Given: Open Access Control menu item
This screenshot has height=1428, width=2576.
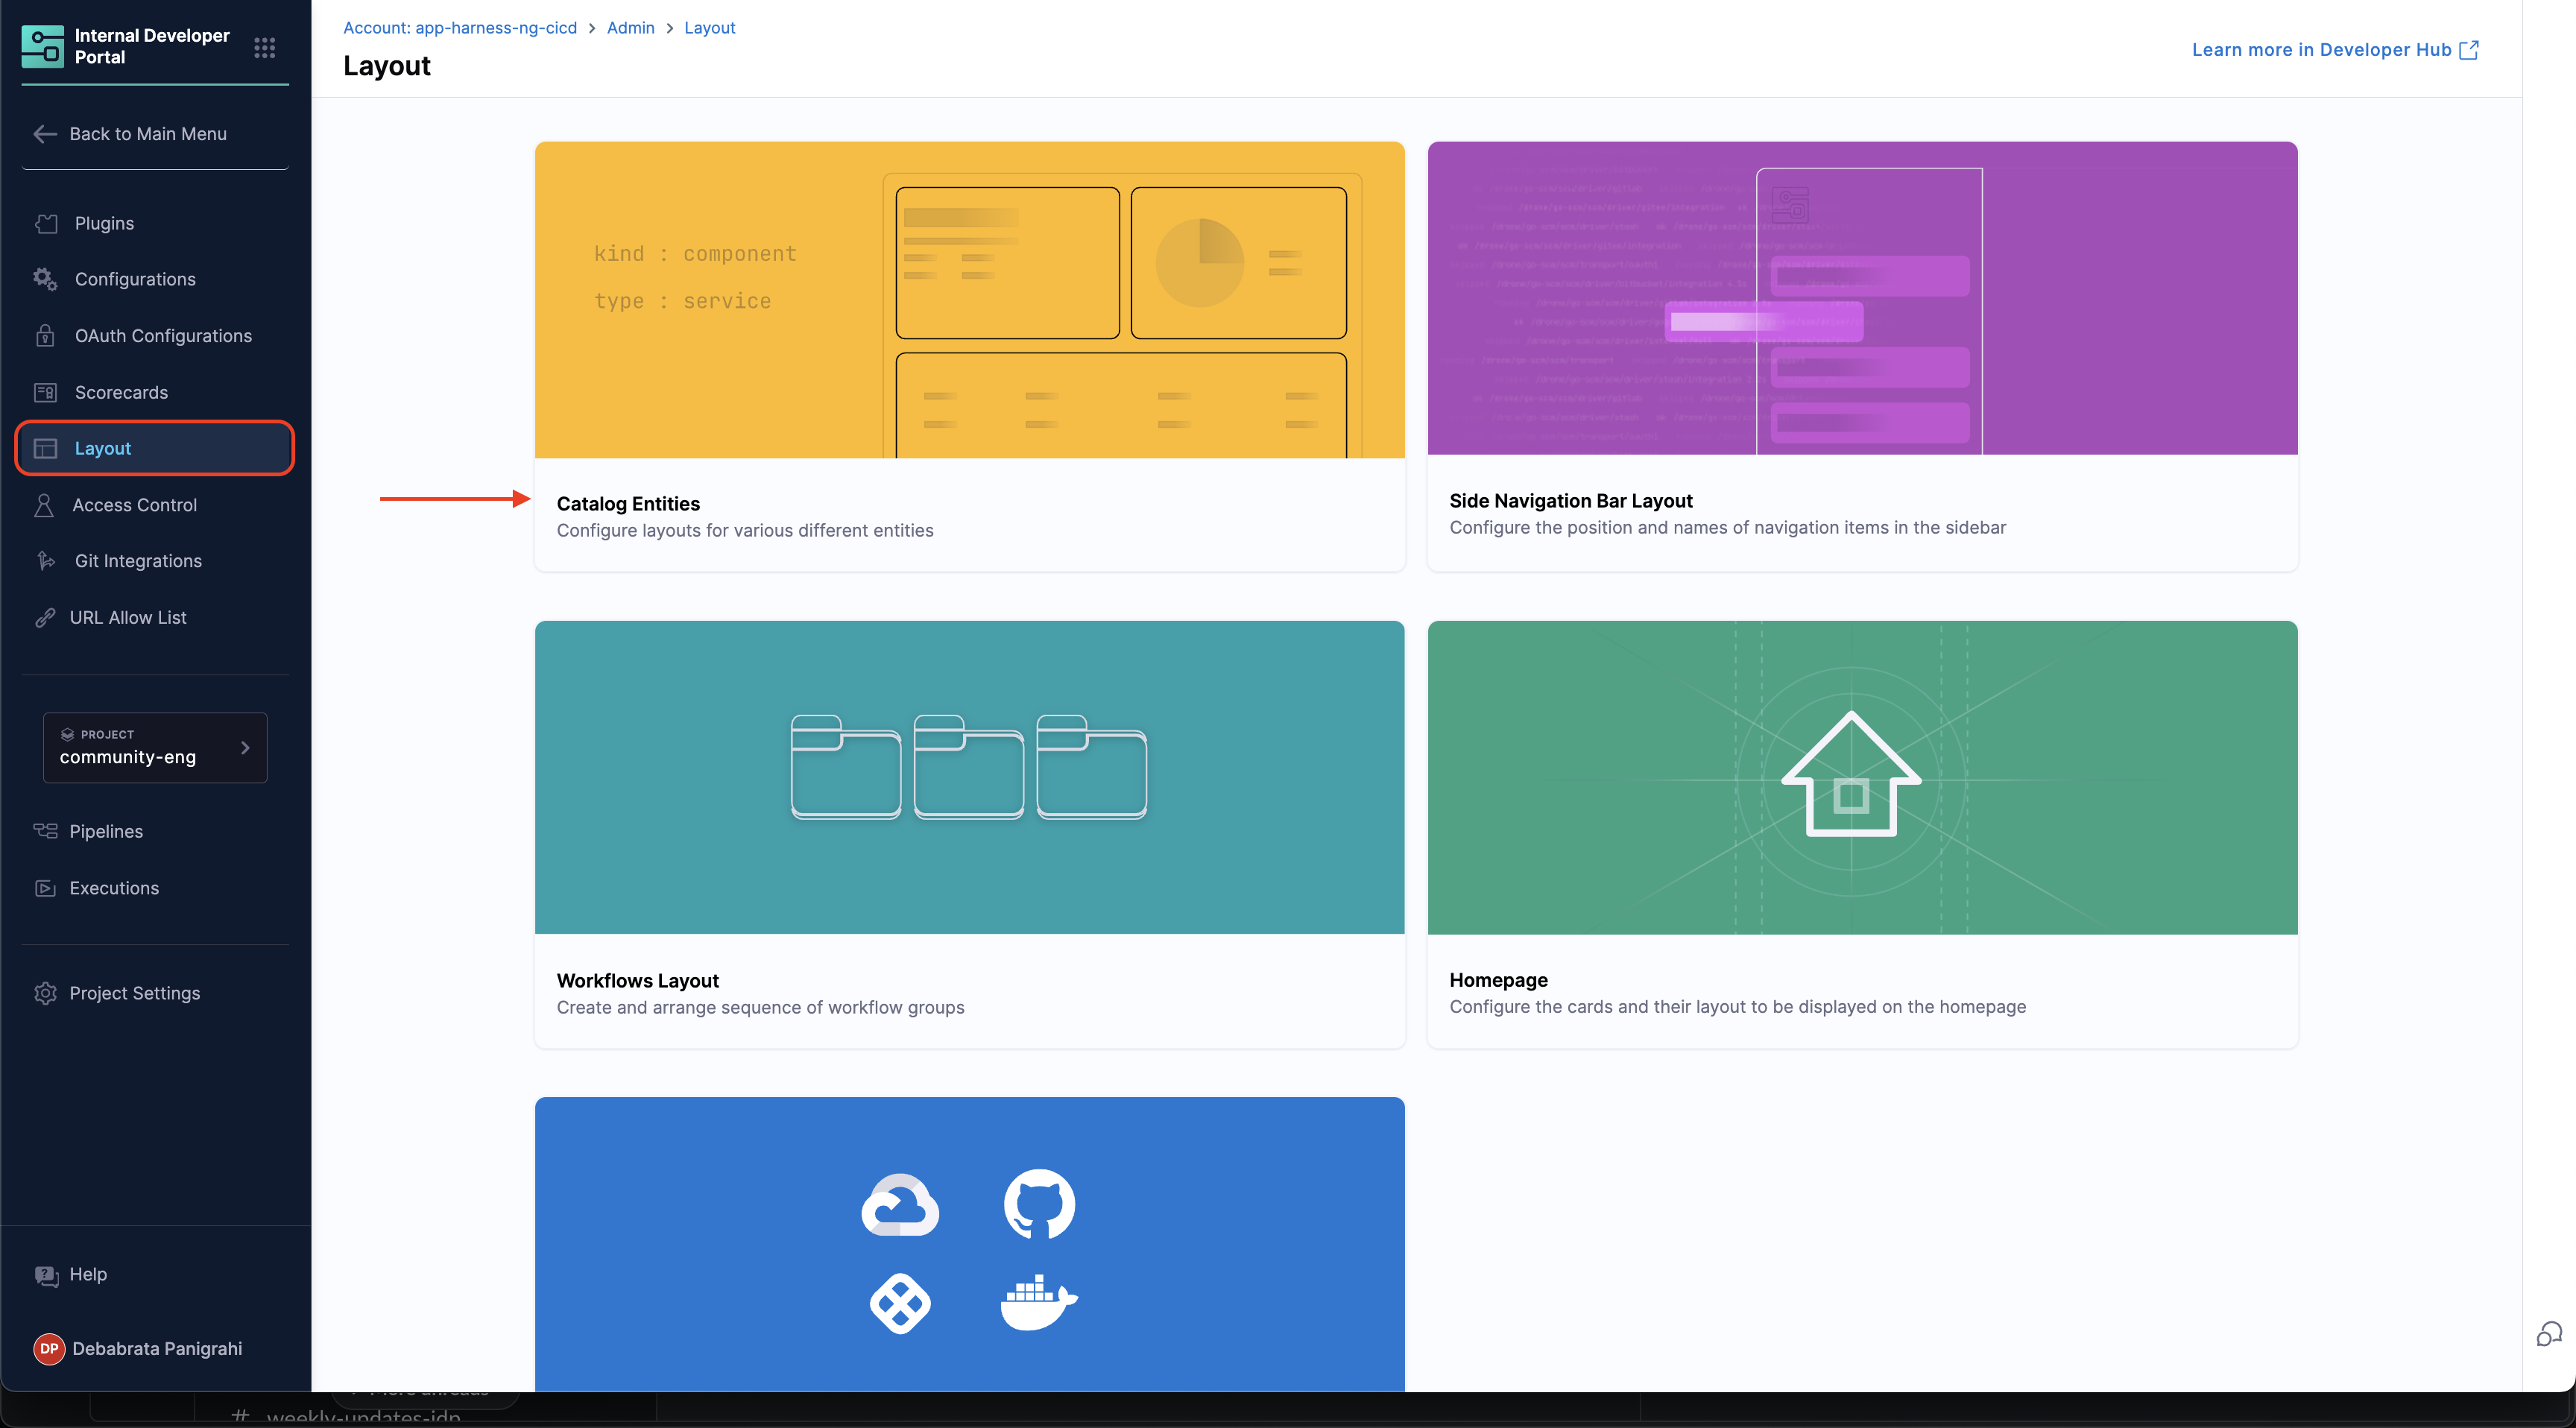Looking at the screenshot, I should [134, 505].
